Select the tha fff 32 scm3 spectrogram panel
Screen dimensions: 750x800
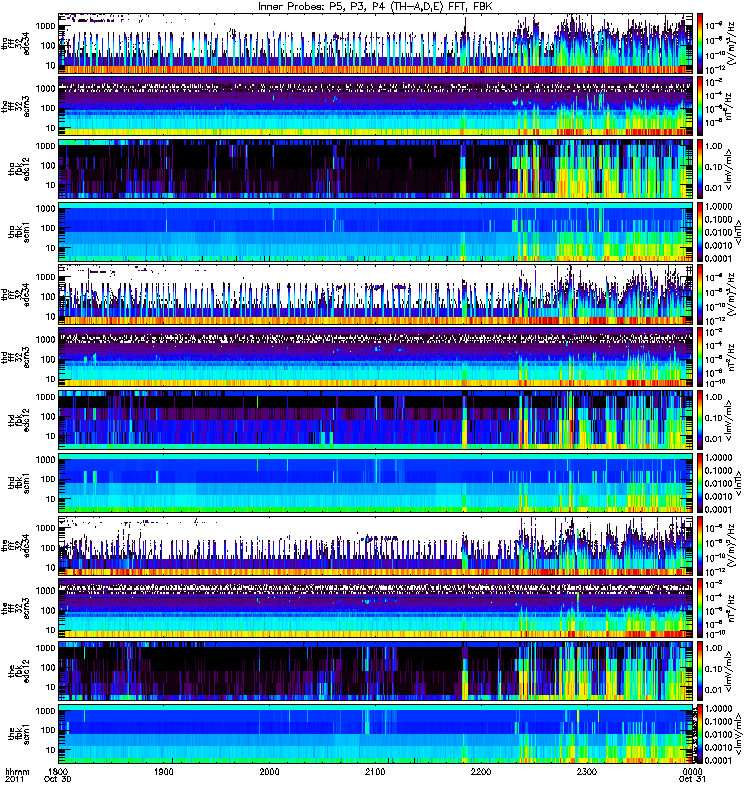[x=376, y=106]
